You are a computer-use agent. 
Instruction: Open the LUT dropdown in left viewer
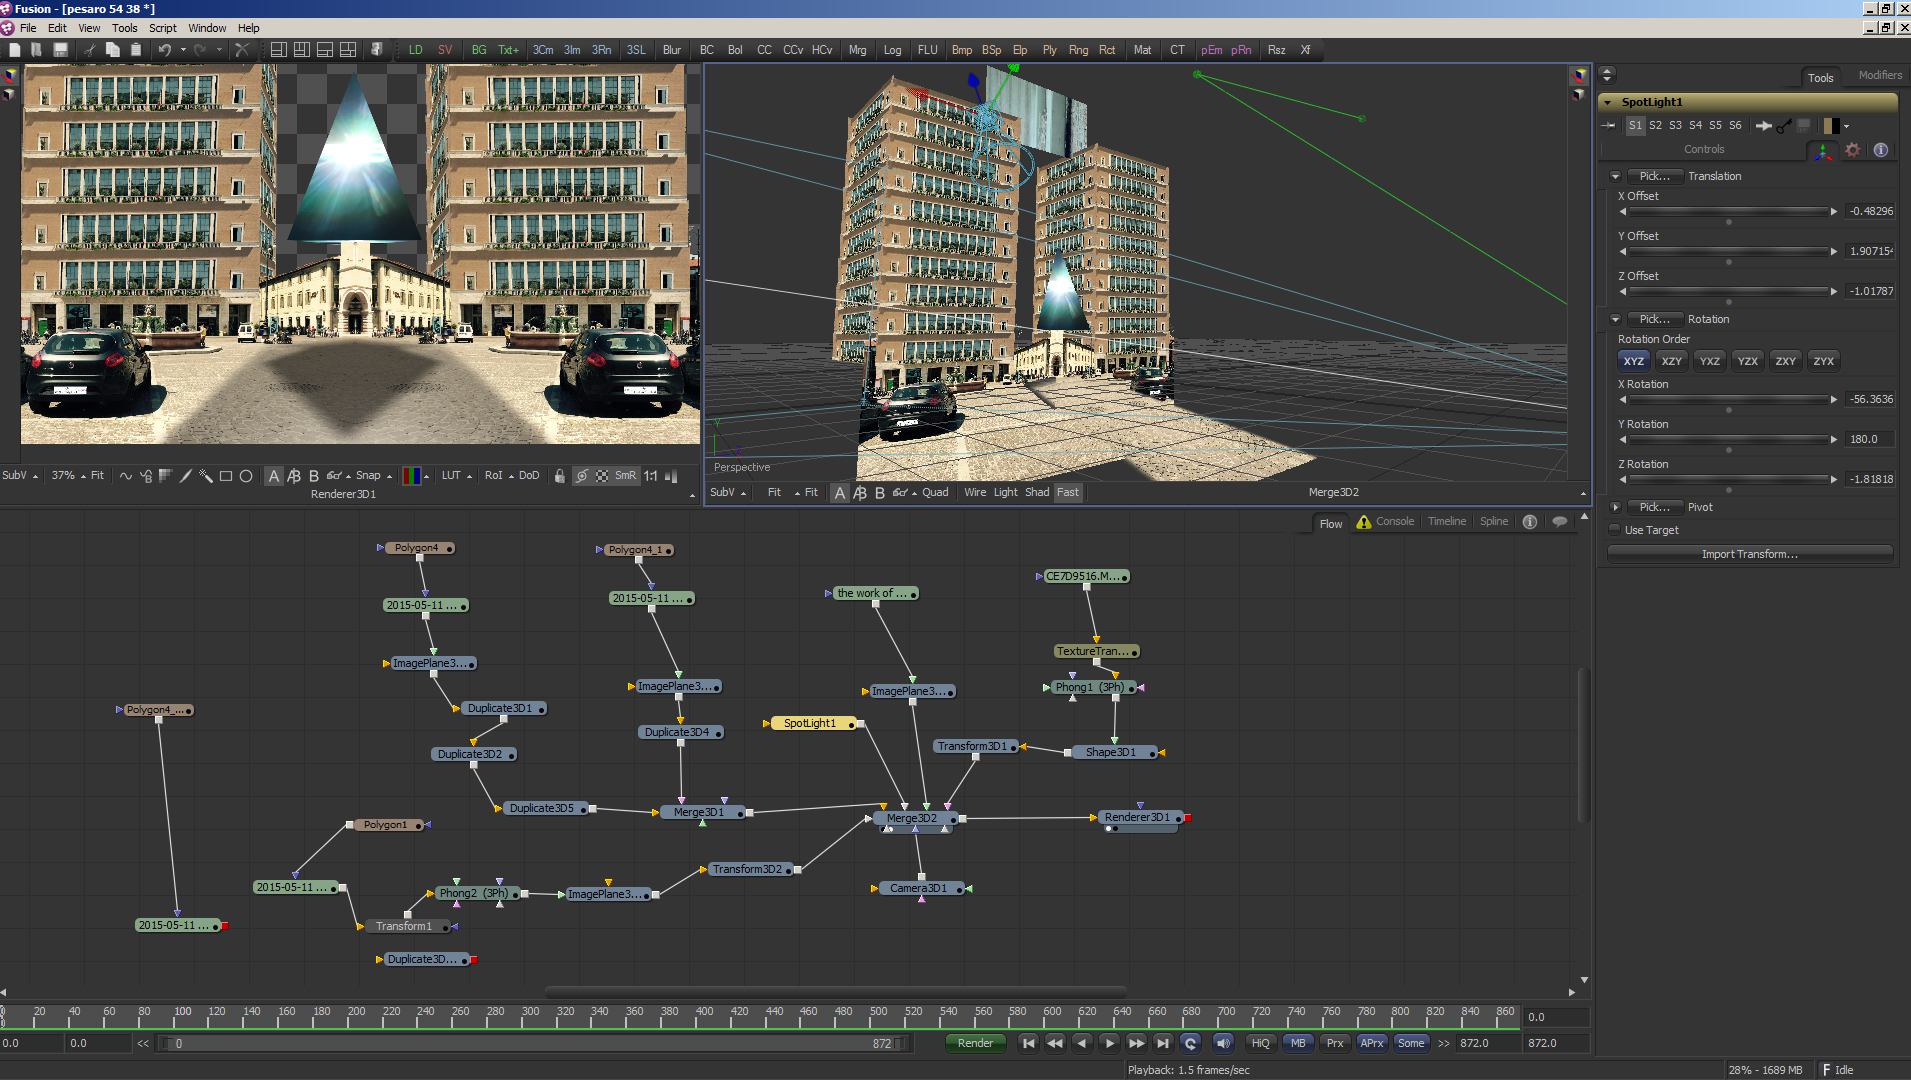452,476
